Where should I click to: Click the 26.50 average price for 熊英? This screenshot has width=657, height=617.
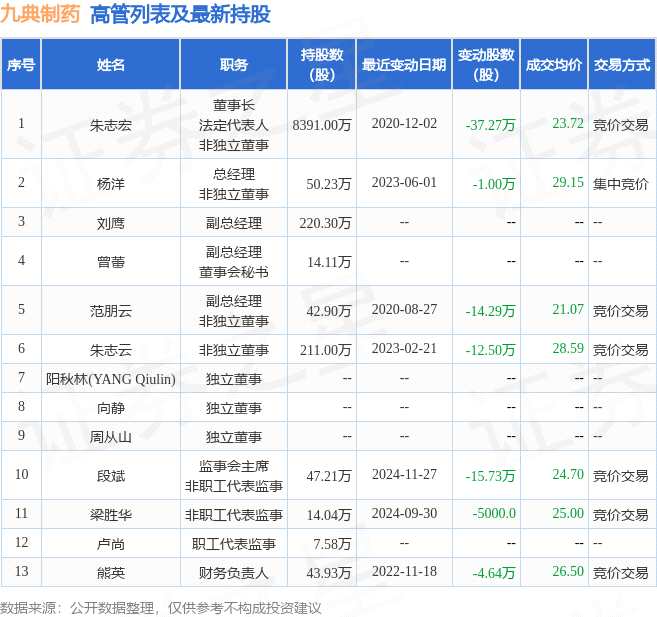coord(568,571)
